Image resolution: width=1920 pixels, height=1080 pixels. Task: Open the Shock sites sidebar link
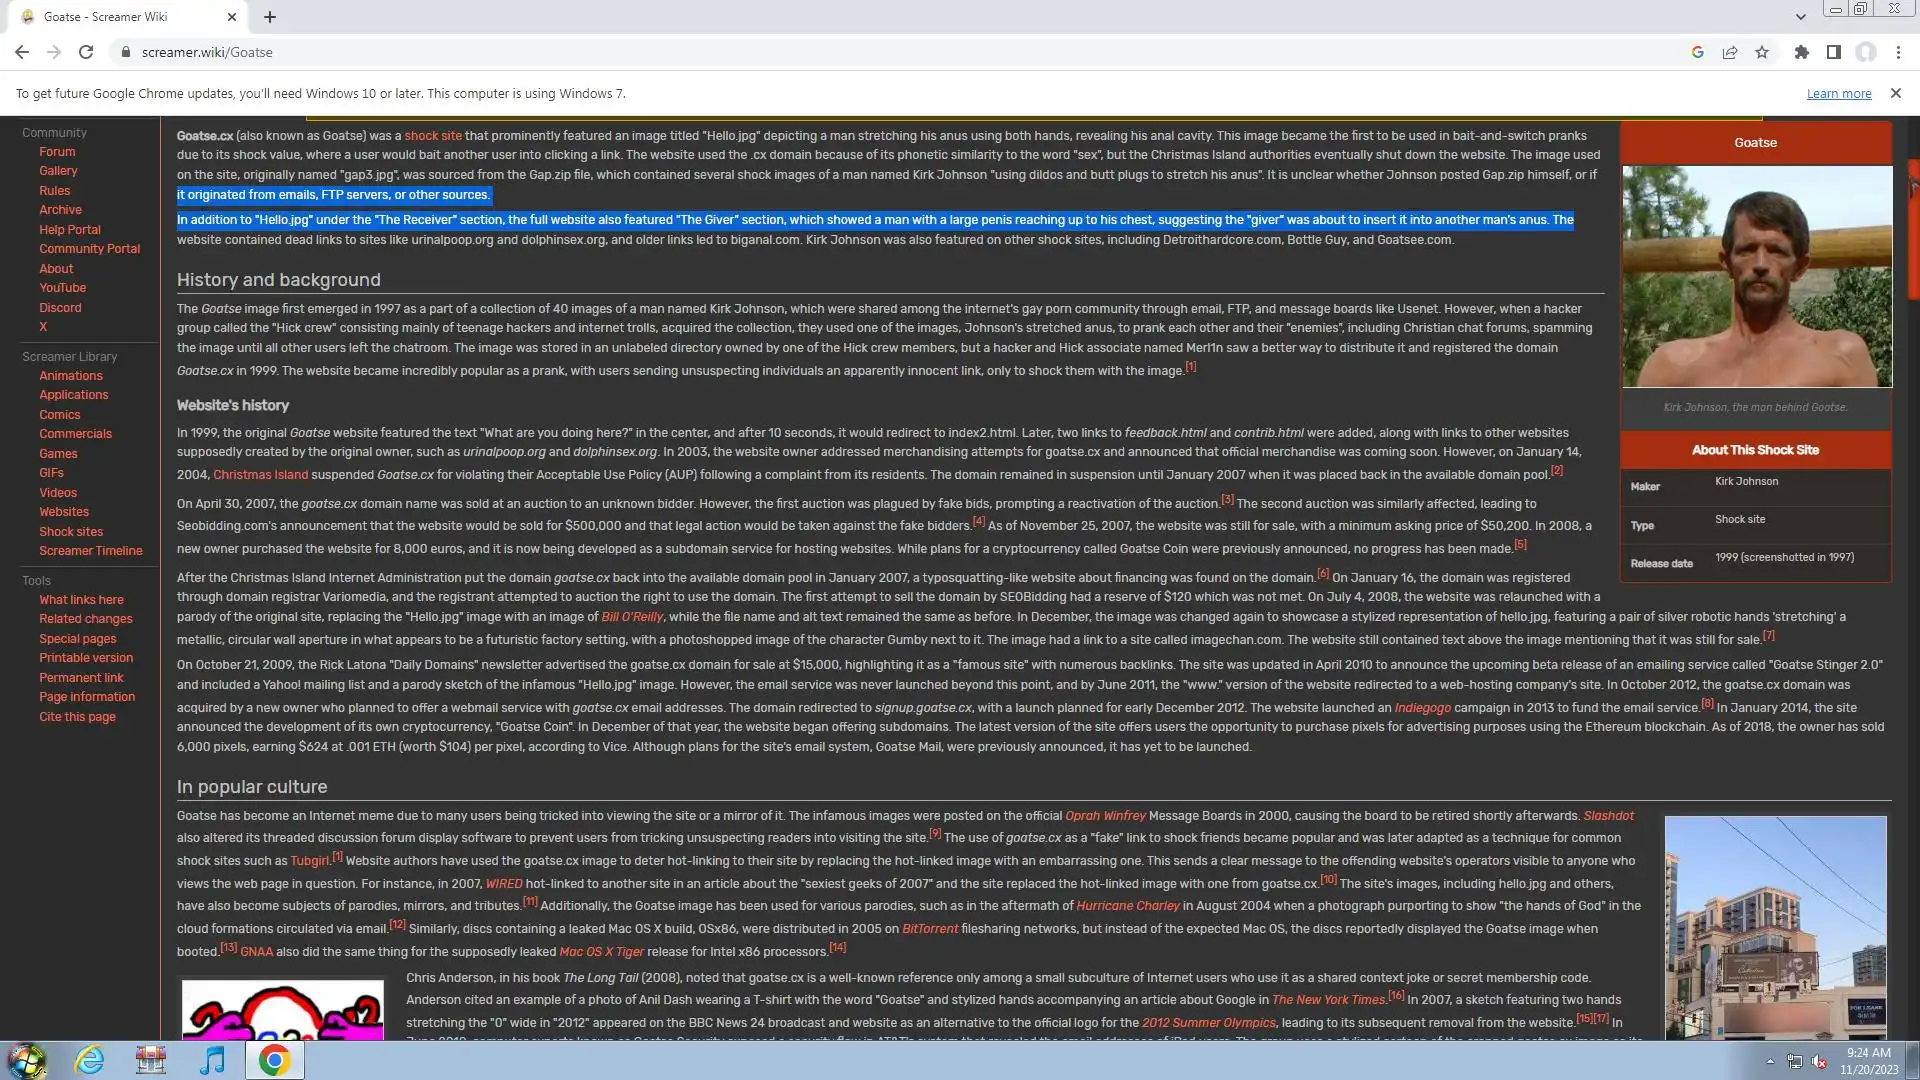click(x=71, y=532)
